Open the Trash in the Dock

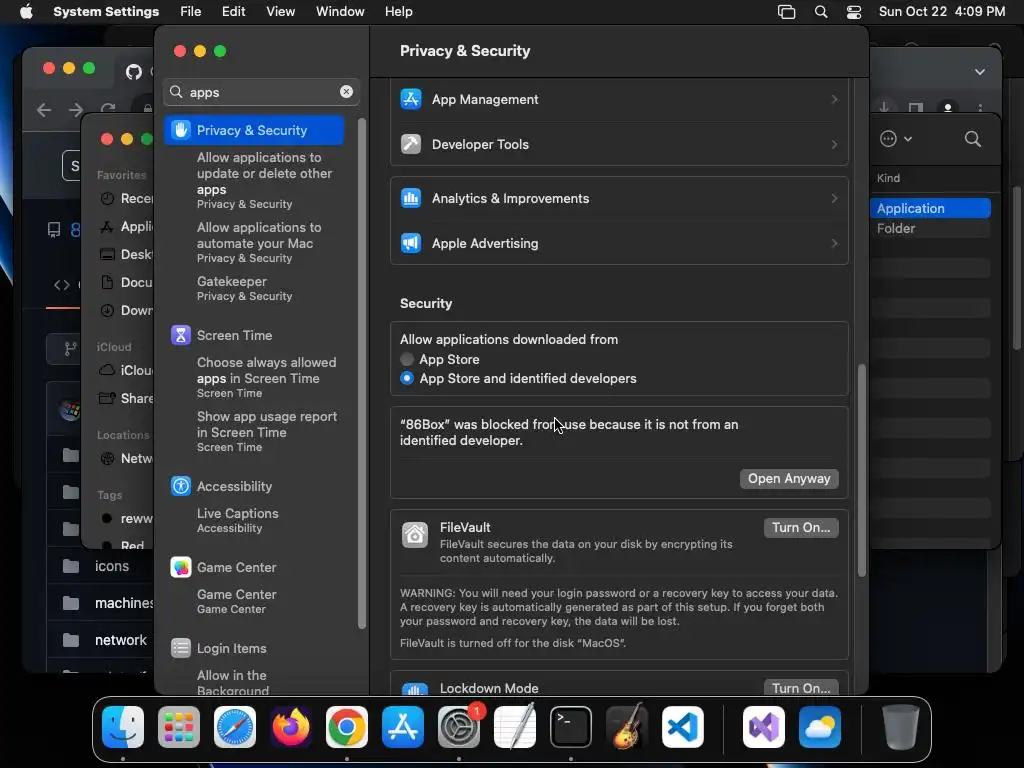click(901, 728)
